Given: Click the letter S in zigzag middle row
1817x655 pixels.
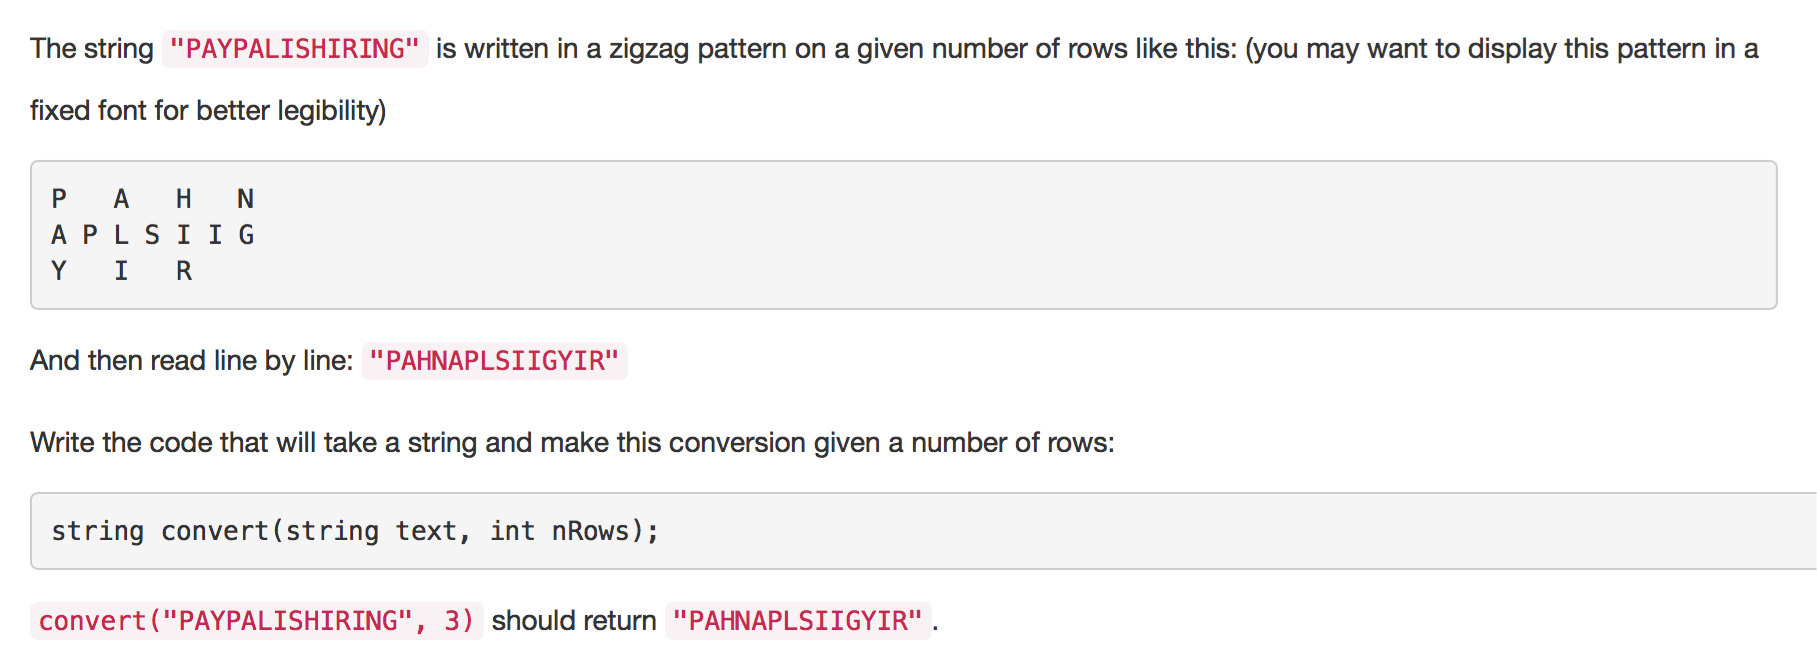Looking at the screenshot, I should click(x=152, y=235).
